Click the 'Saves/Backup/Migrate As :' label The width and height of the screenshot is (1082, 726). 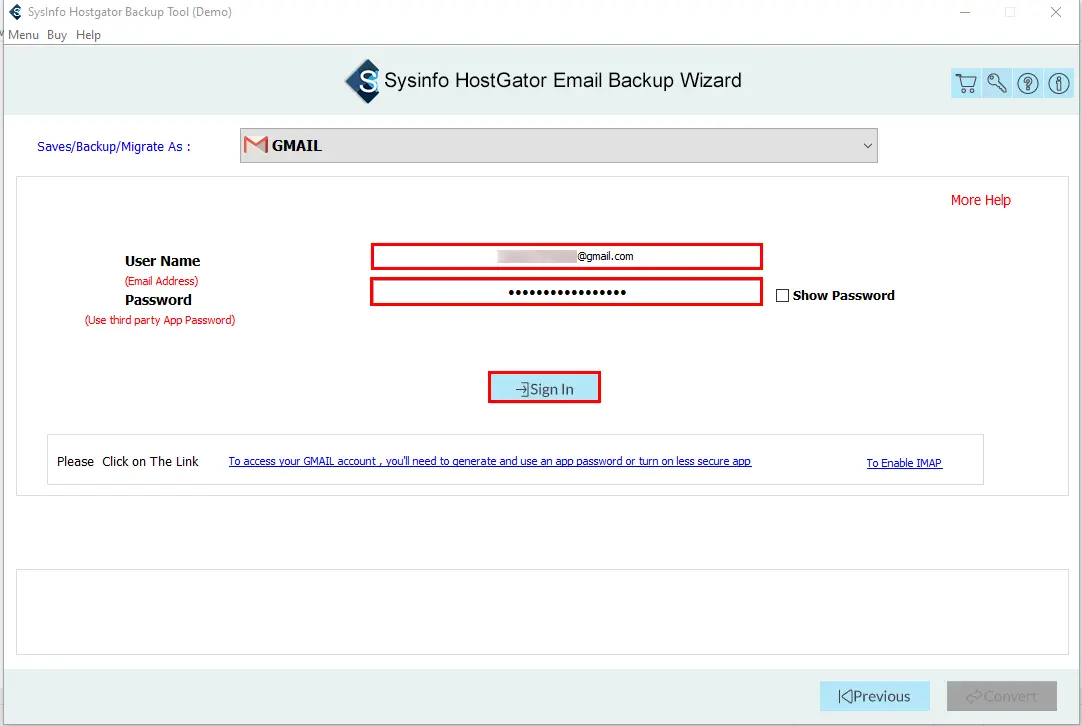click(x=114, y=146)
